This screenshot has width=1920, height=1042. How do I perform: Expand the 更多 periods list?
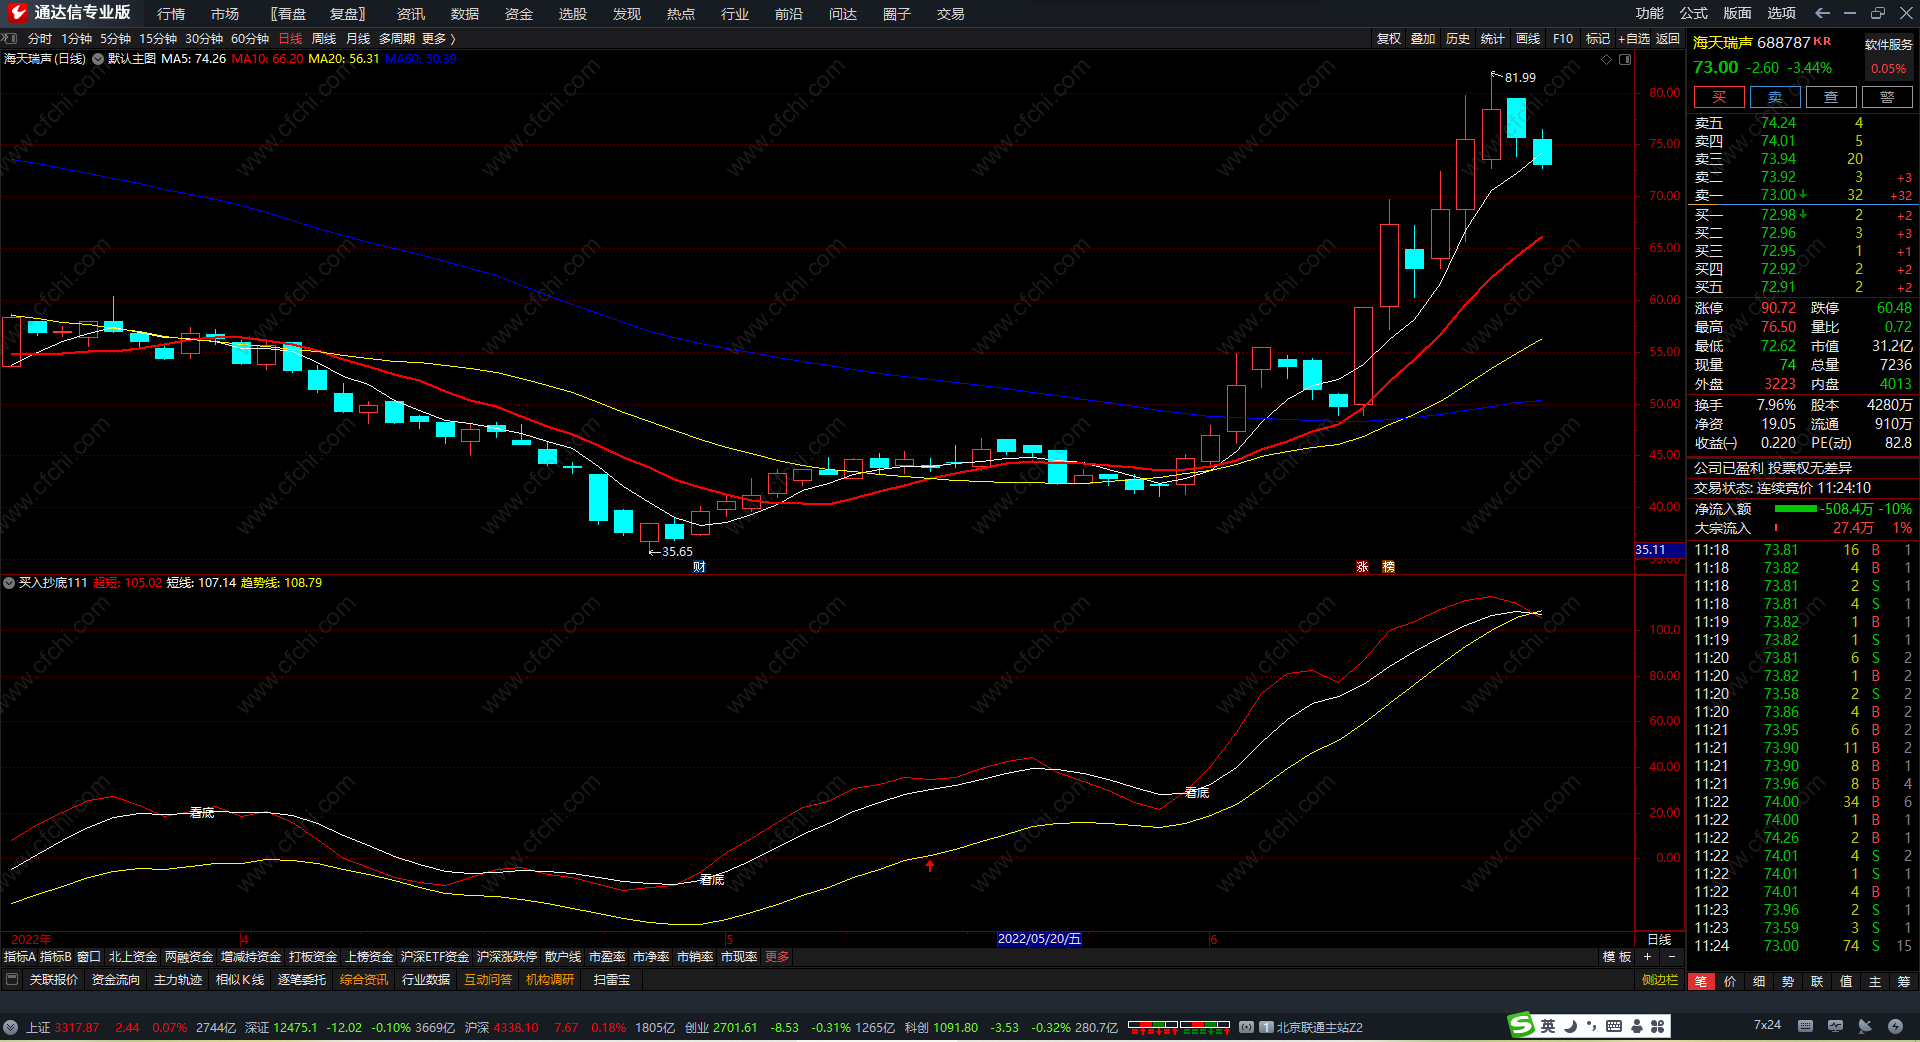click(438, 39)
